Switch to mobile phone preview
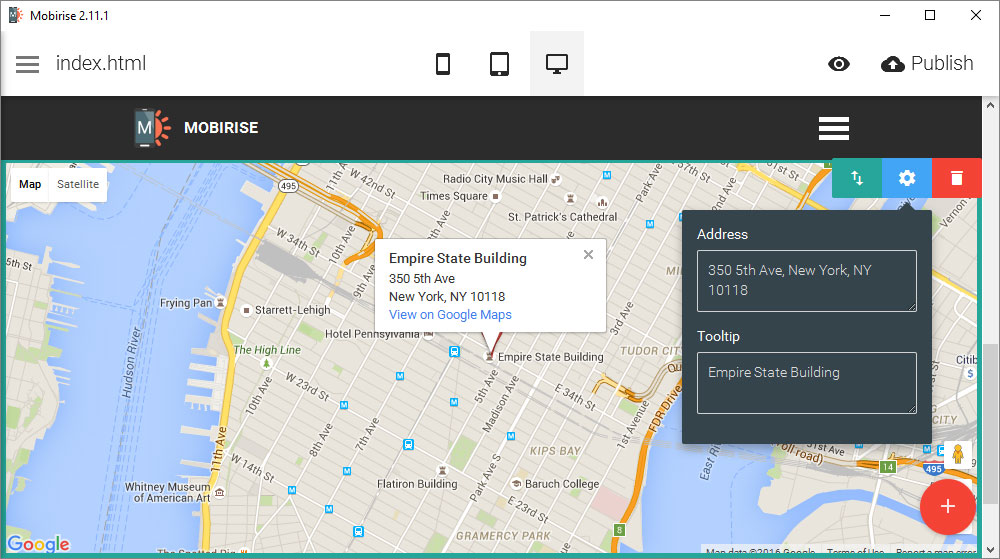Image resolution: width=1000 pixels, height=559 pixels. click(443, 64)
